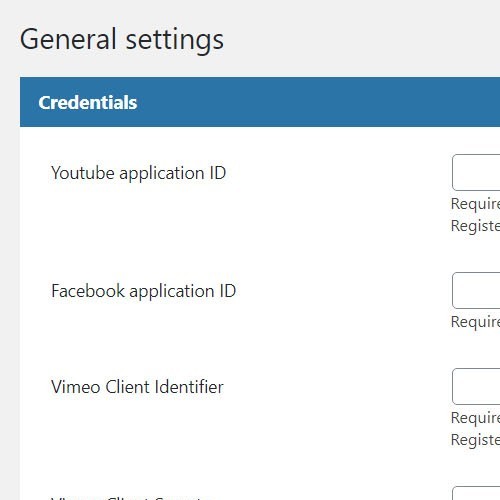Click the Required note below Facebook field
Image resolution: width=500 pixels, height=500 pixels.
pos(475,322)
